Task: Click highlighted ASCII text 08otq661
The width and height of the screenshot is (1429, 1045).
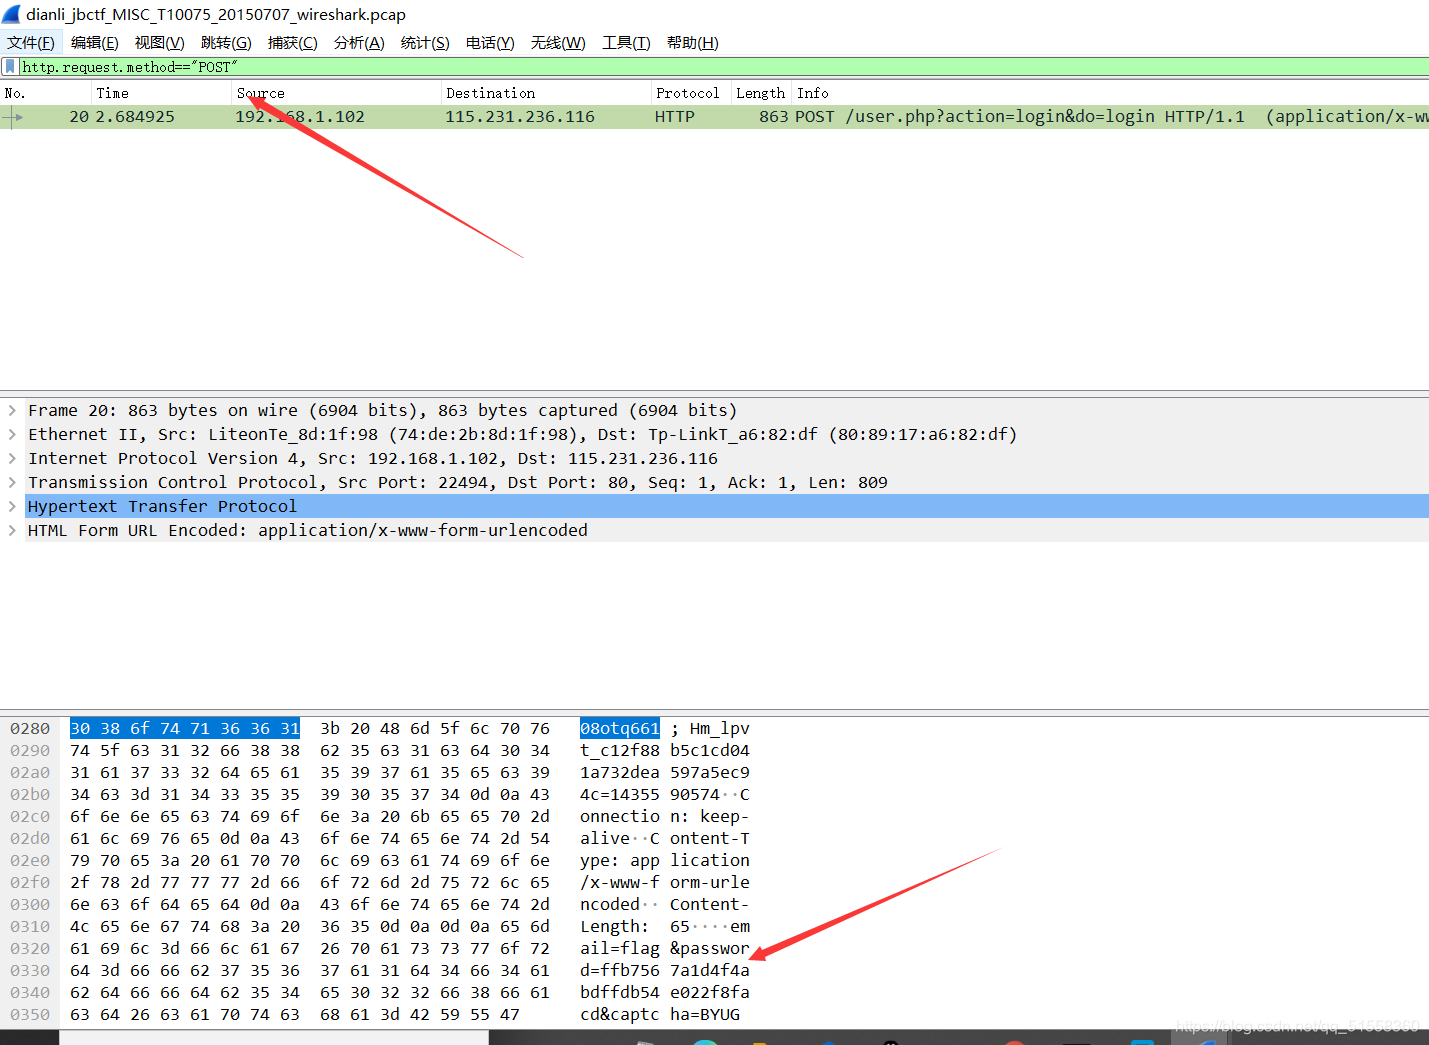Action: point(620,728)
